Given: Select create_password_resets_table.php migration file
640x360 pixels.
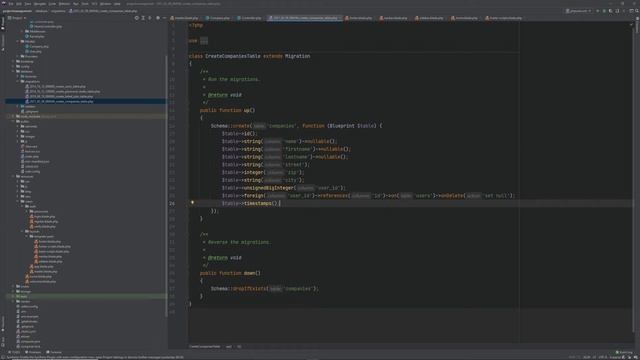Looking at the screenshot, I should (63, 91).
